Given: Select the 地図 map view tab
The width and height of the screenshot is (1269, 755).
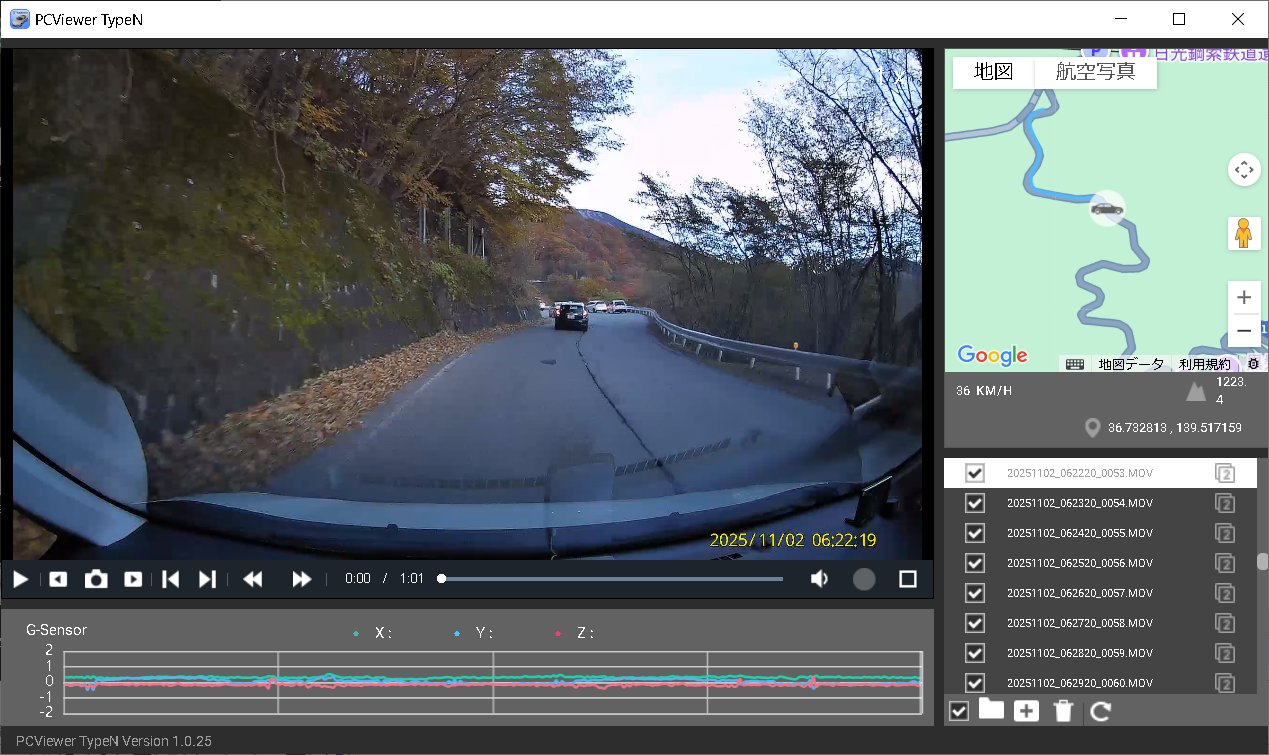Looking at the screenshot, I should [x=993, y=72].
